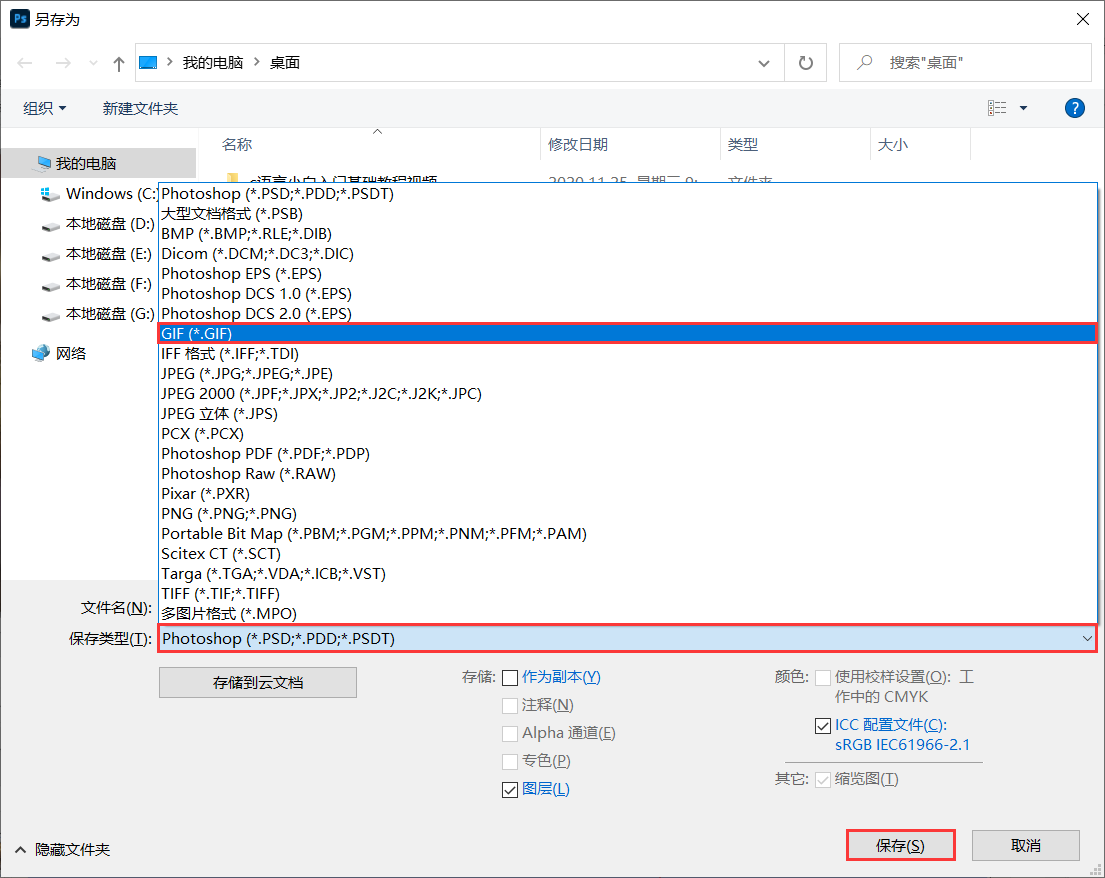
Task: Open the recent locations chevron
Action: pos(93,63)
